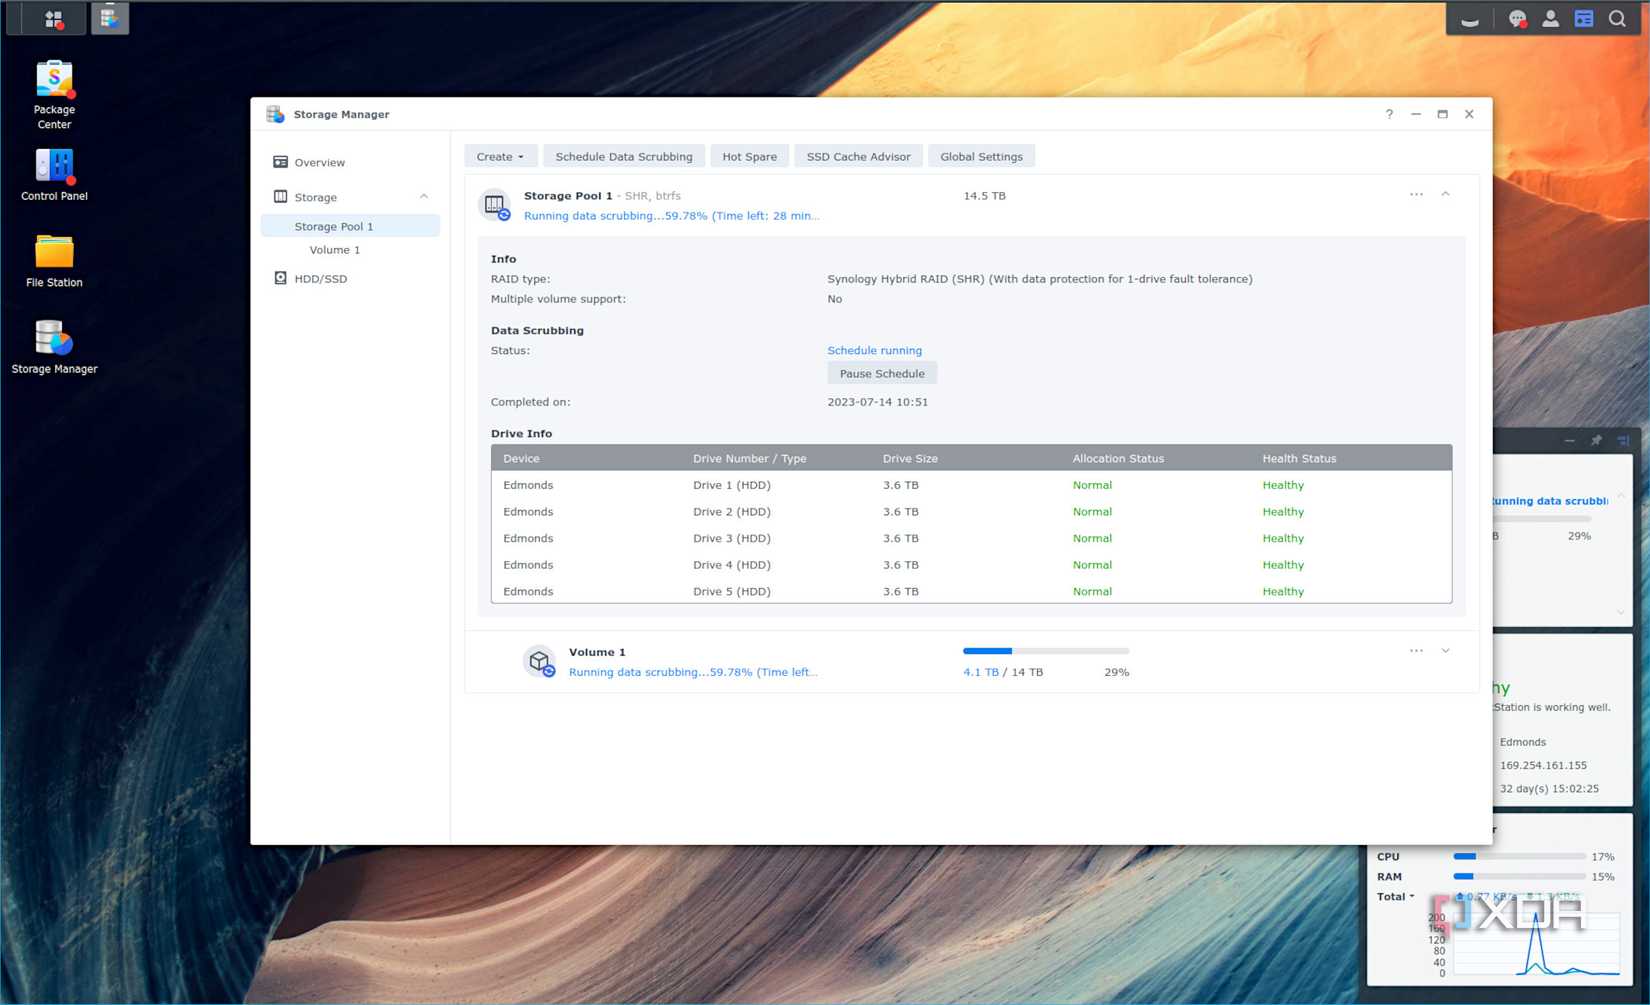Screen dimensions: 1650x1005
Task: Open Storage Manager desktop shortcut
Action: pyautogui.click(x=54, y=346)
